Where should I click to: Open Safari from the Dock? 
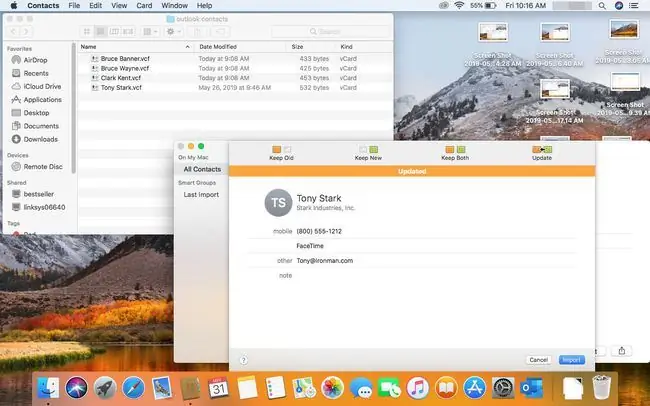133,388
